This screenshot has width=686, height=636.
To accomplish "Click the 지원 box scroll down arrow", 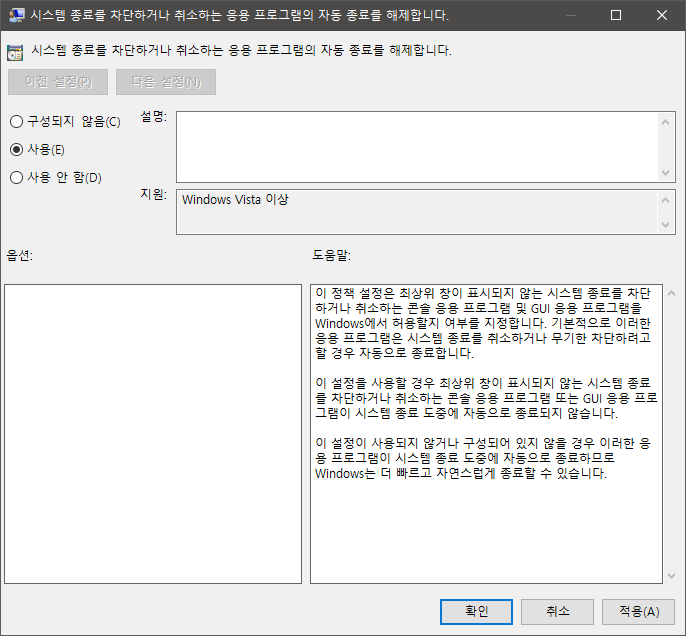I will pyautogui.click(x=665, y=225).
